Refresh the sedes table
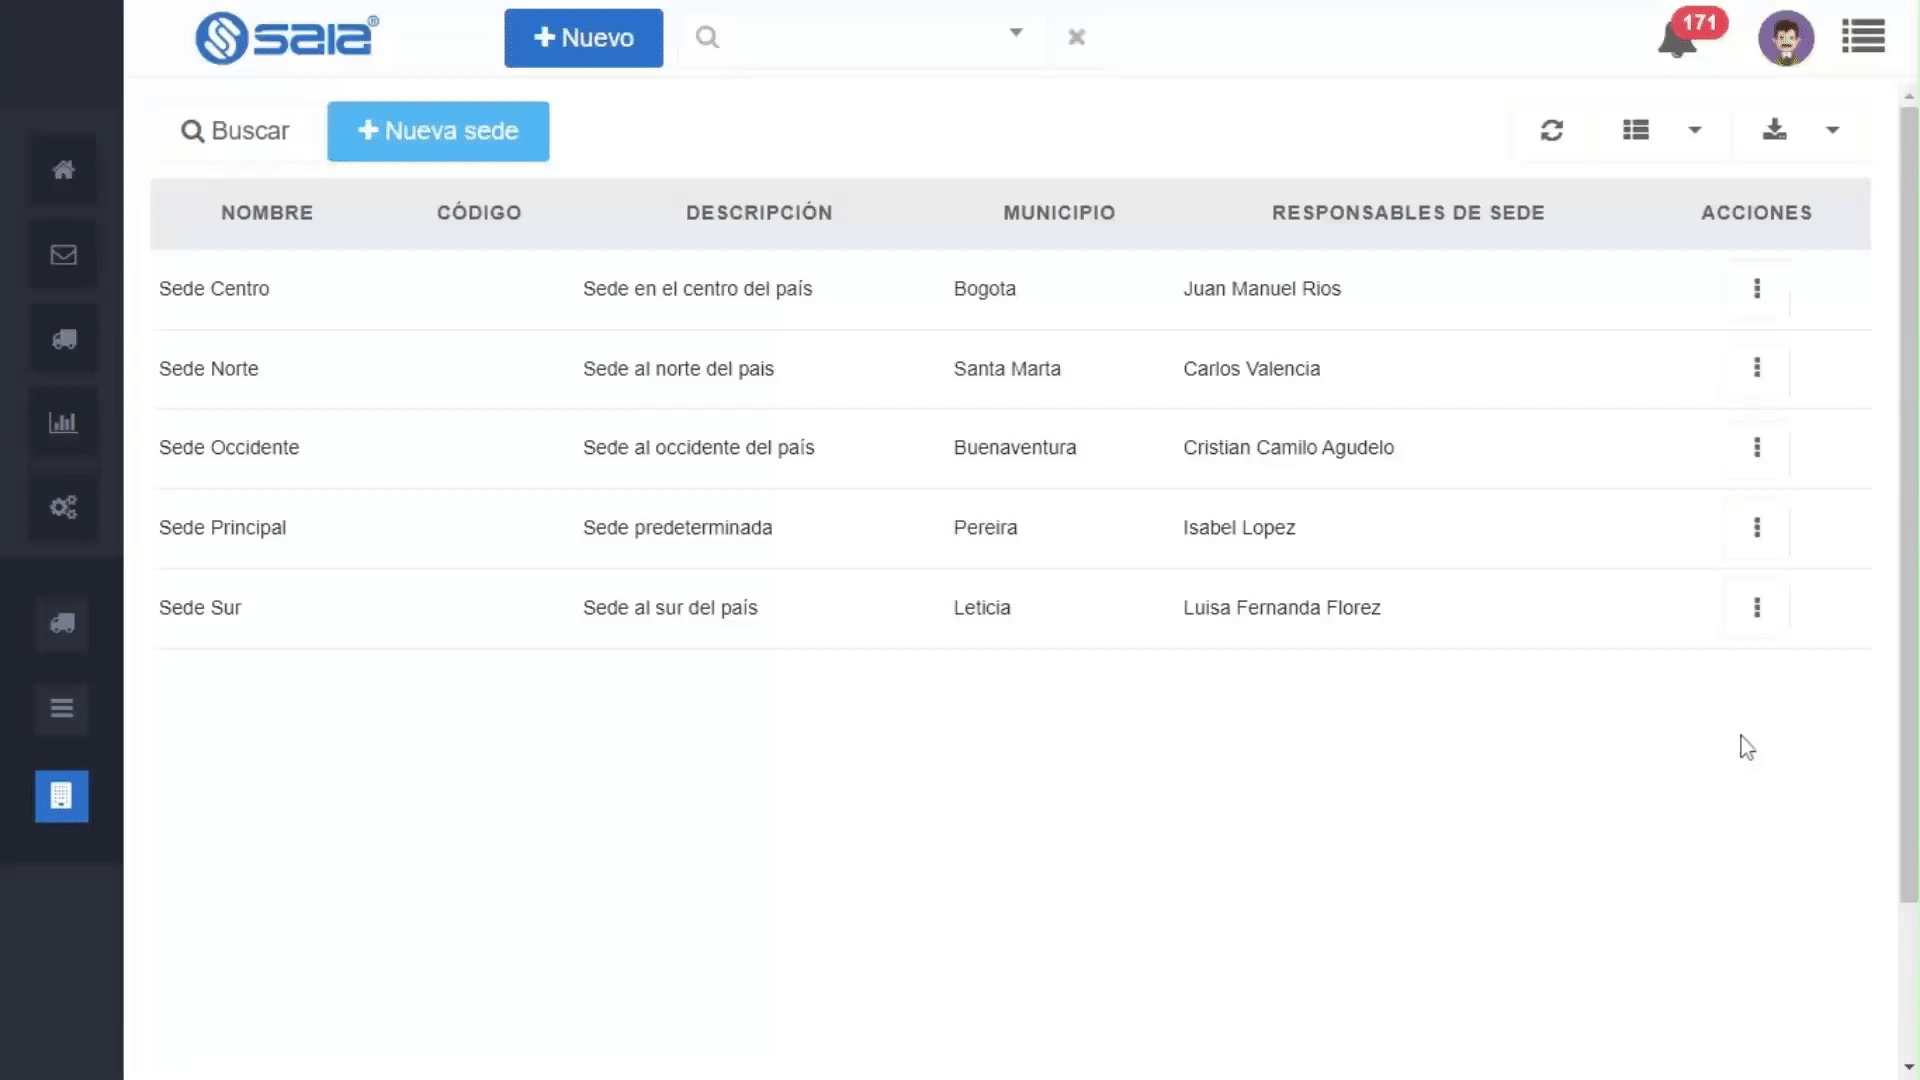 click(1551, 131)
